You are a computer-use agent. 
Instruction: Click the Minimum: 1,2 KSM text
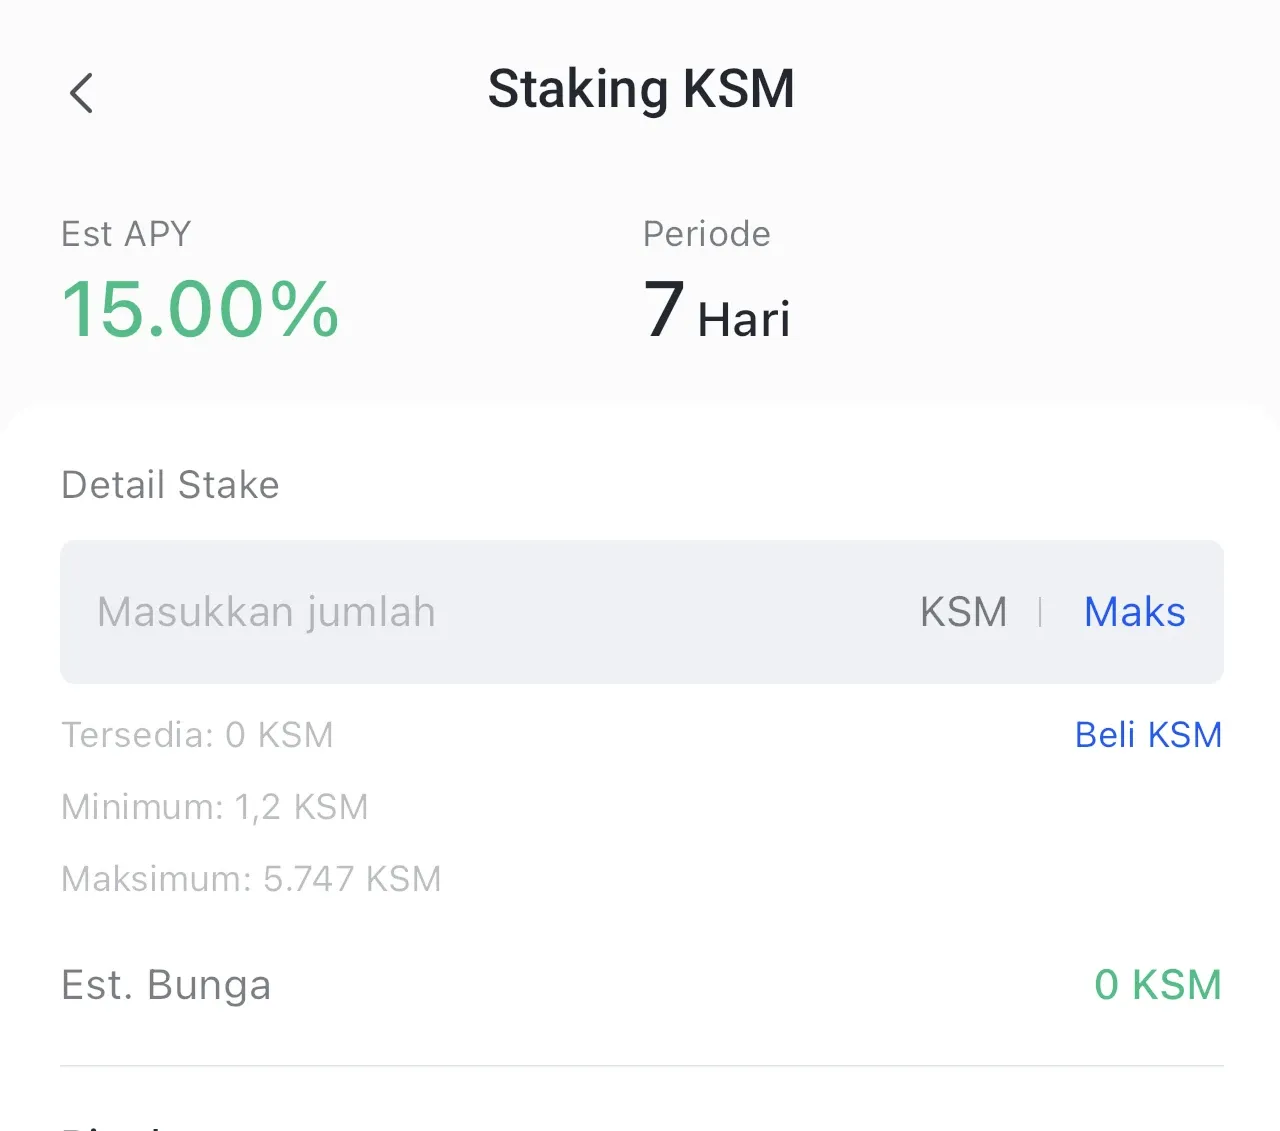(x=215, y=807)
